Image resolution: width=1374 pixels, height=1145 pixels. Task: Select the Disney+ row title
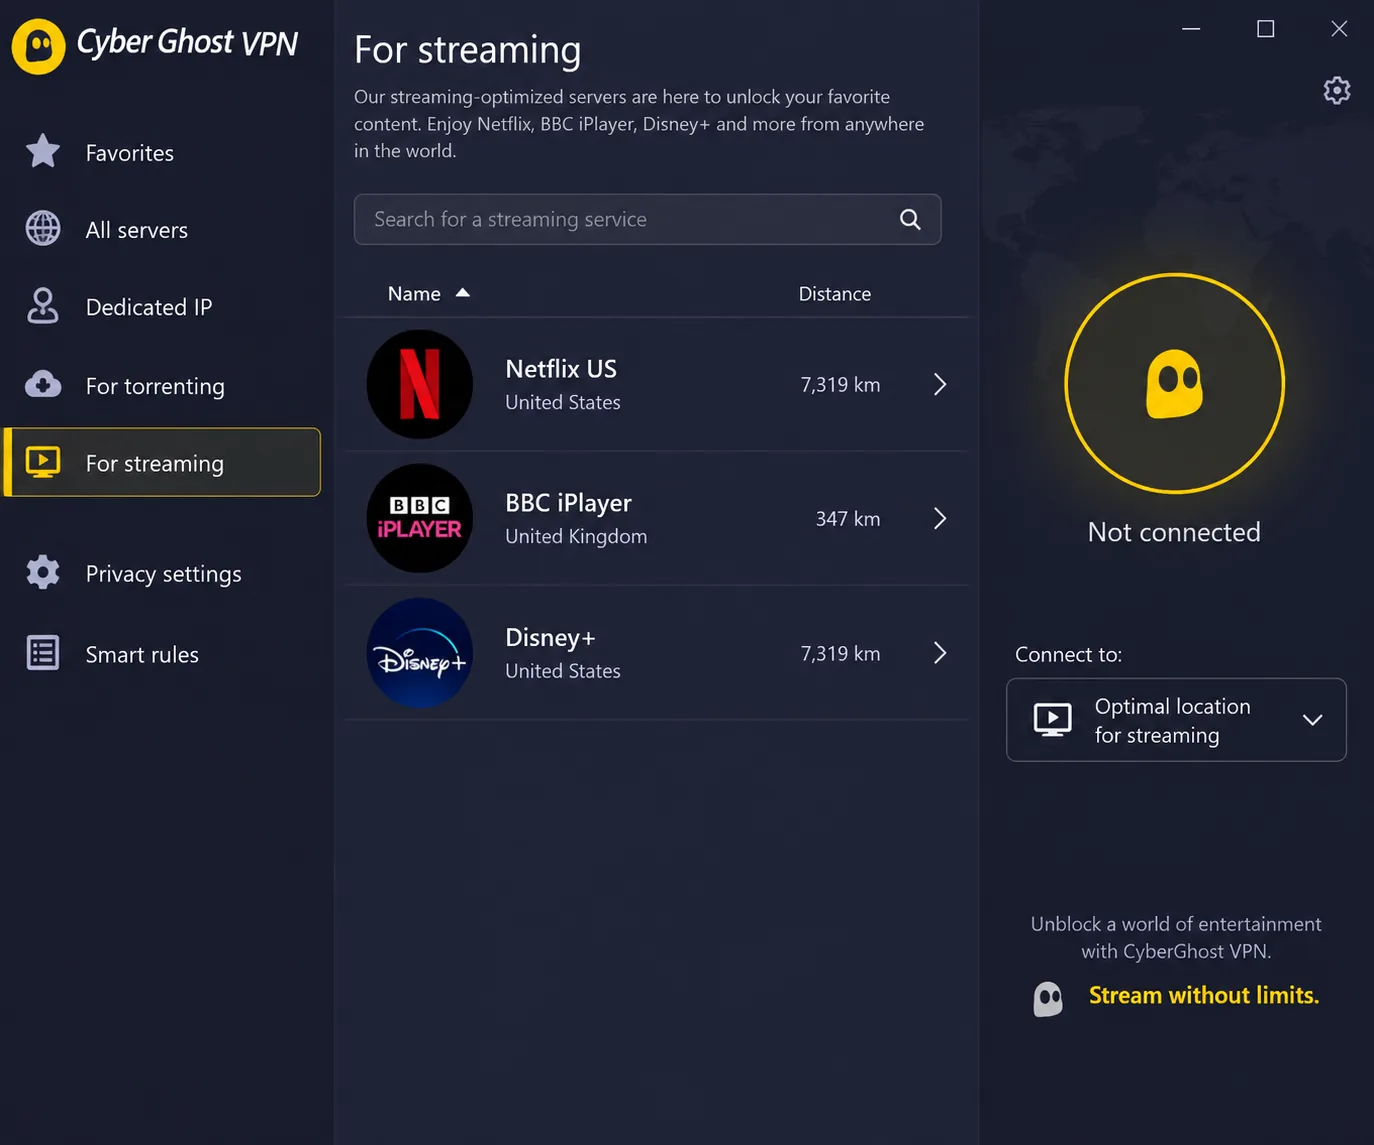pos(550,637)
